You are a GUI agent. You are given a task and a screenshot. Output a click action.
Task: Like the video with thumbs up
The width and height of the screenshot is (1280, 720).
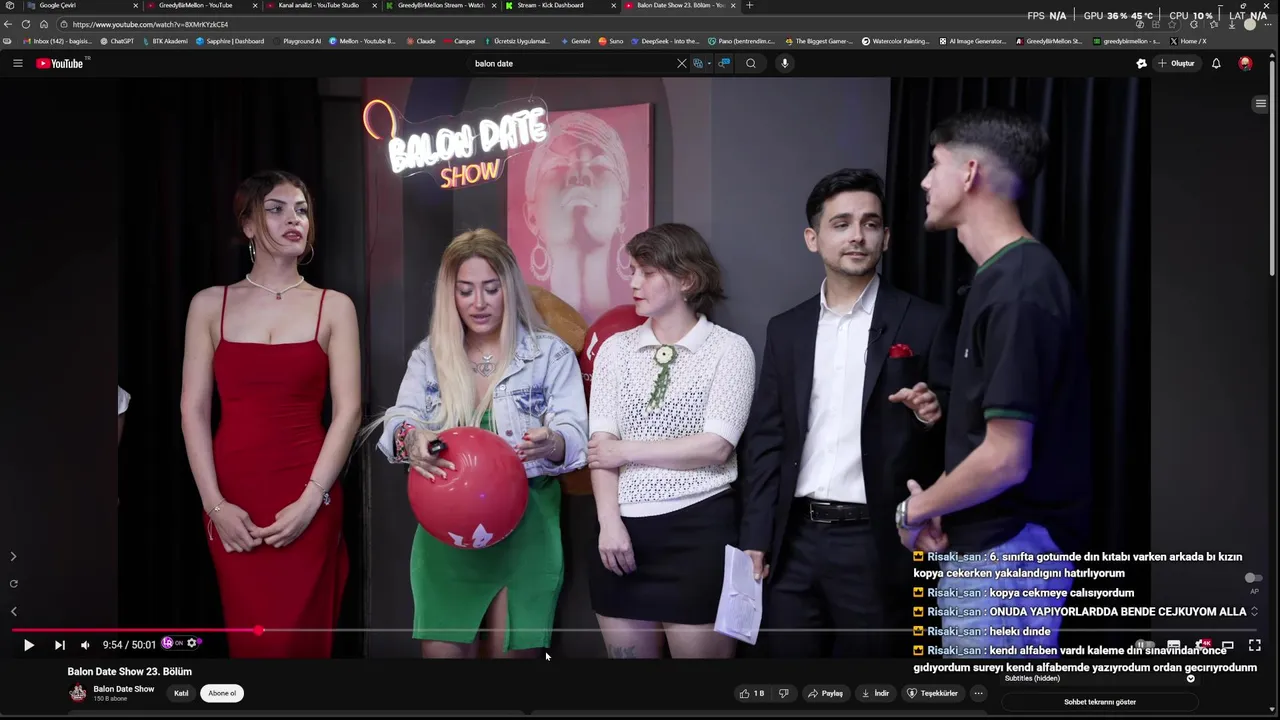[751, 693]
